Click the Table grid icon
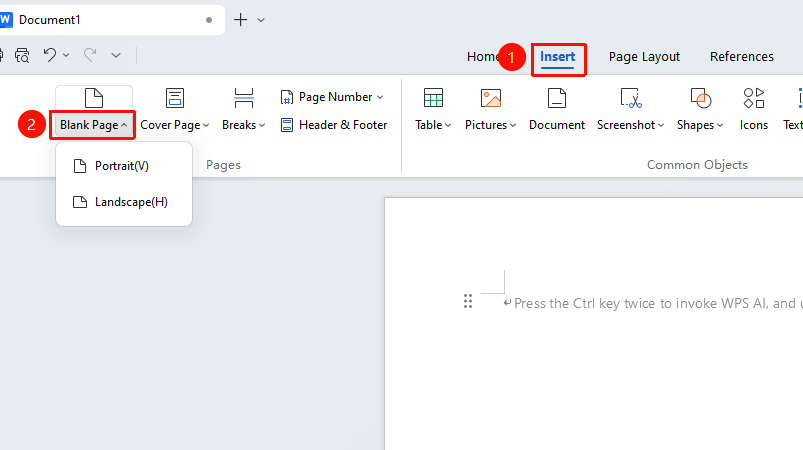 pyautogui.click(x=433, y=98)
